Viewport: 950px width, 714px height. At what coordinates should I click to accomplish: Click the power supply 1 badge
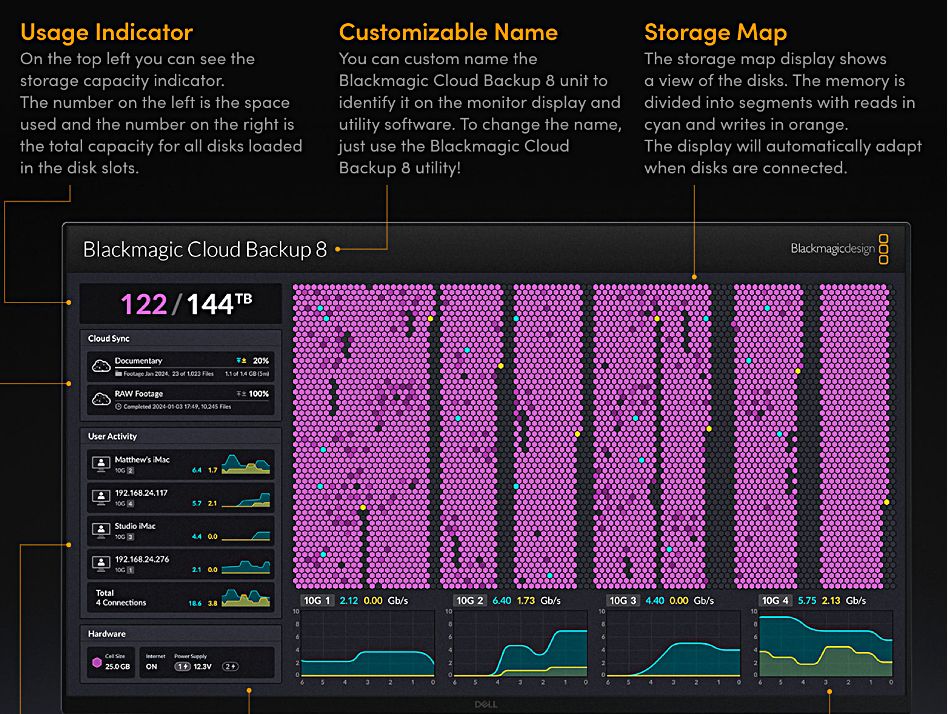182,667
